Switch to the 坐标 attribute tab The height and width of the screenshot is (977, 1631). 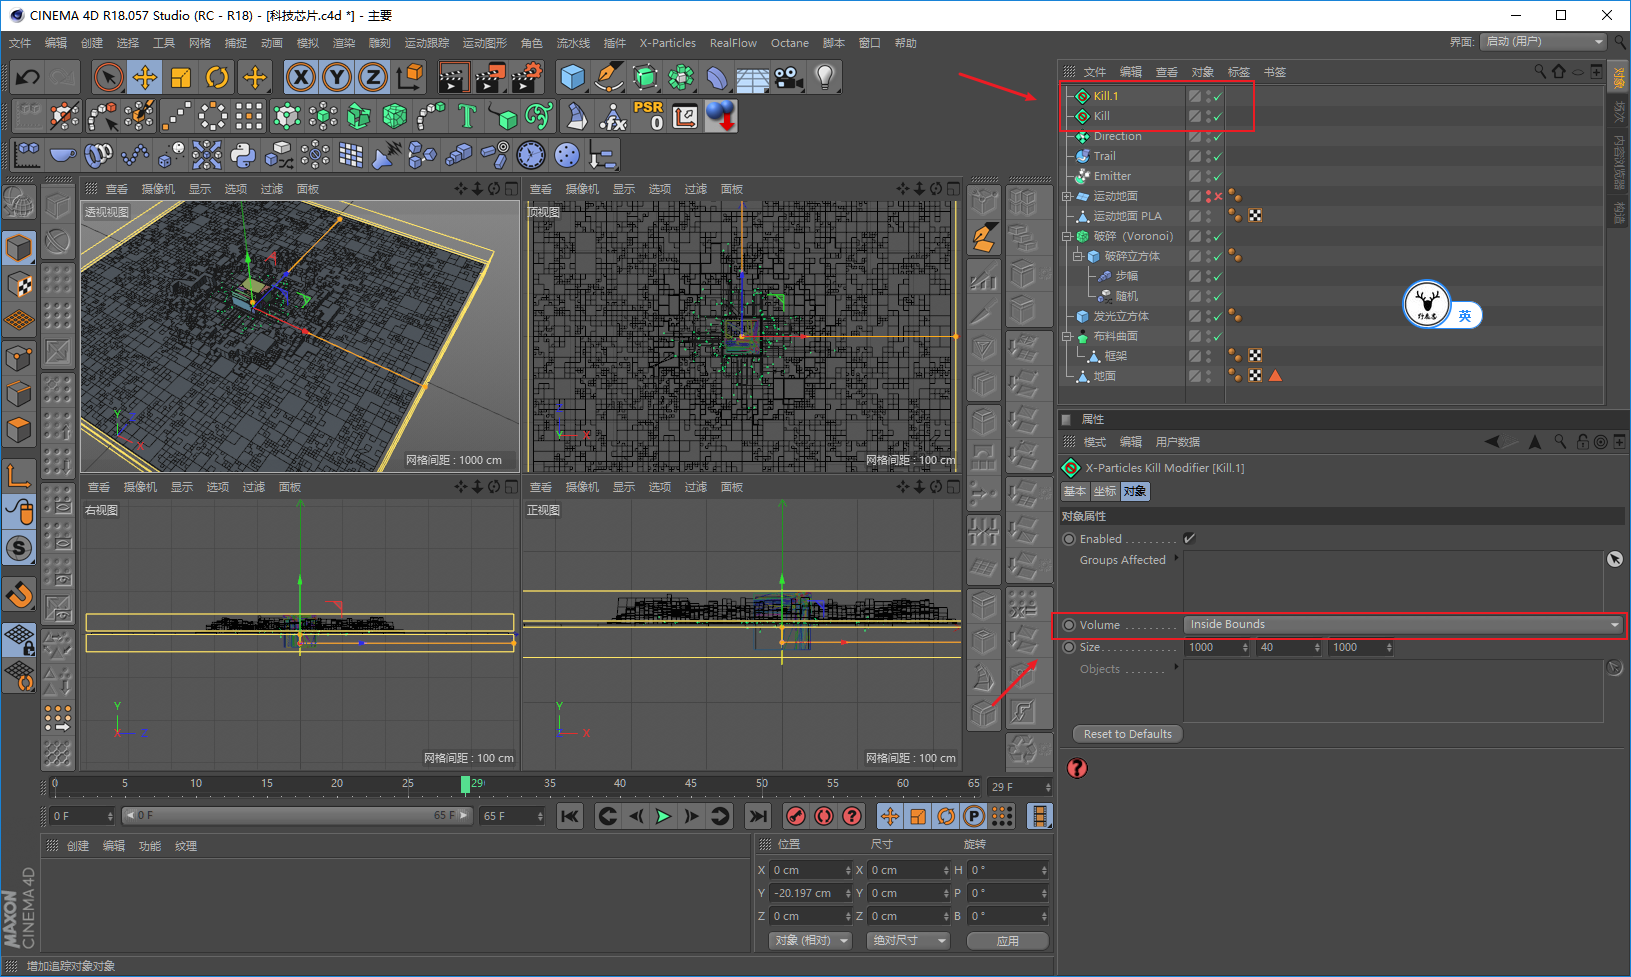1105,491
